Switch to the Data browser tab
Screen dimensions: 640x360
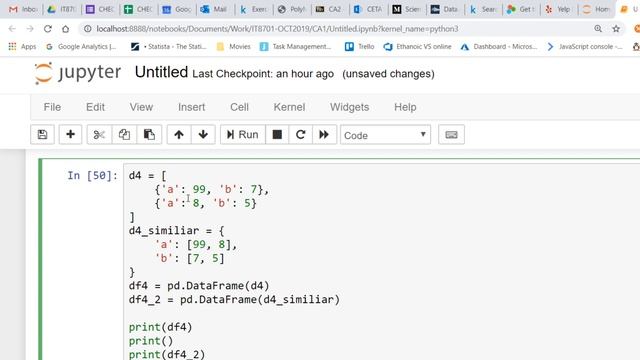445,9
